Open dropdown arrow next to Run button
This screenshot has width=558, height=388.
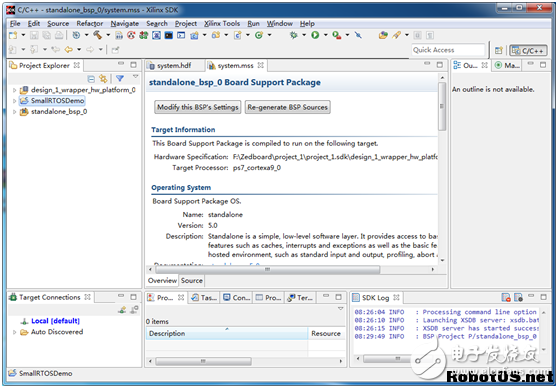coord(325,35)
